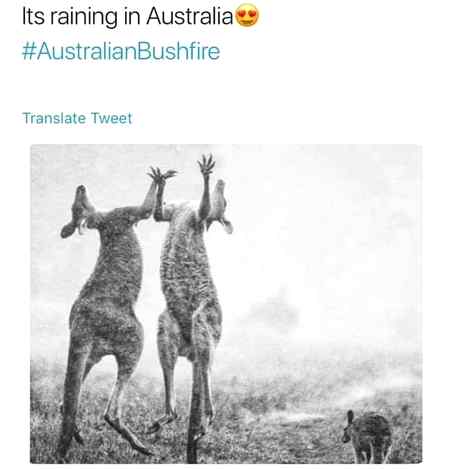Click the left kangaroo's head

click(77, 211)
